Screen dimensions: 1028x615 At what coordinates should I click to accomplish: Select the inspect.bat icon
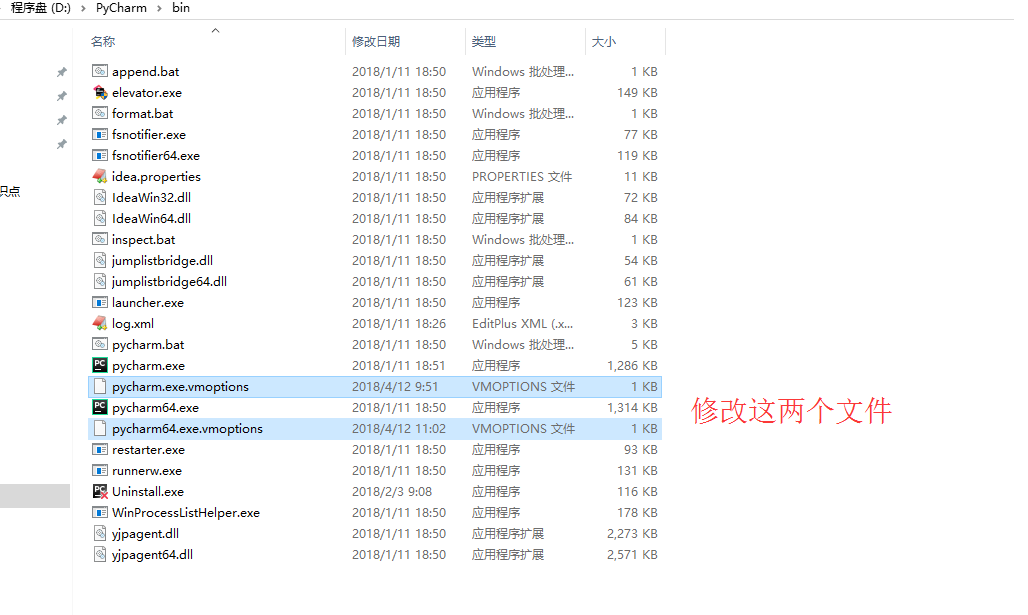pos(100,239)
